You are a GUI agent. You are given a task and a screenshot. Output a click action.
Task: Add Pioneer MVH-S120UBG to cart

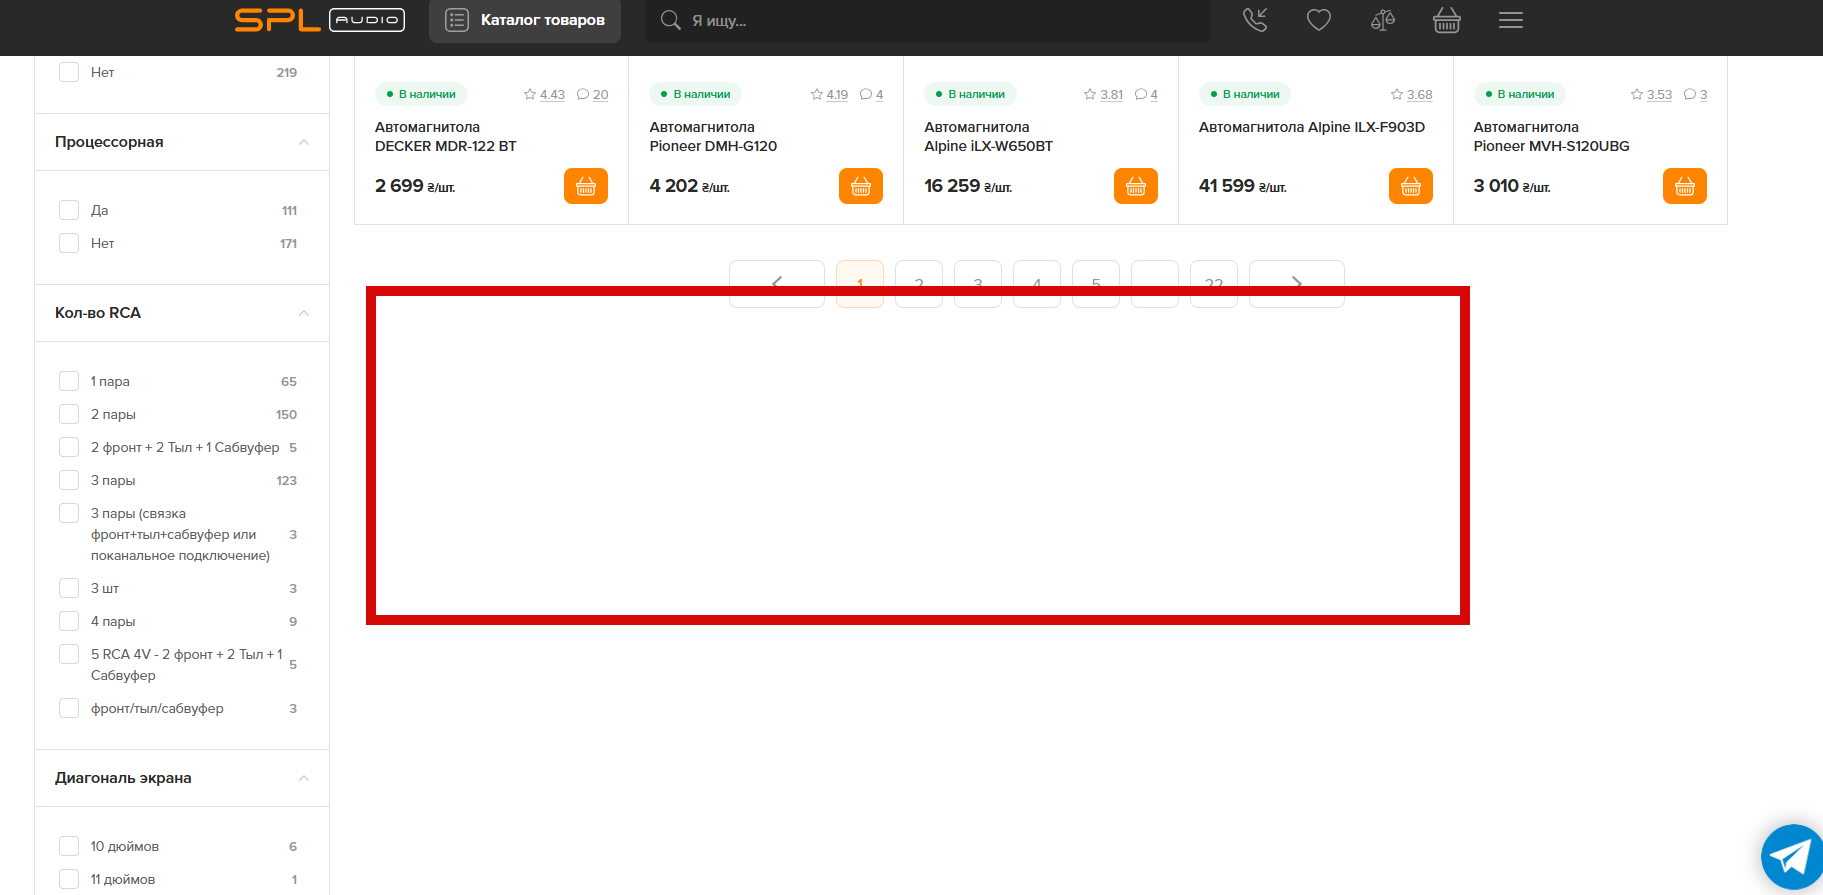coord(1685,186)
